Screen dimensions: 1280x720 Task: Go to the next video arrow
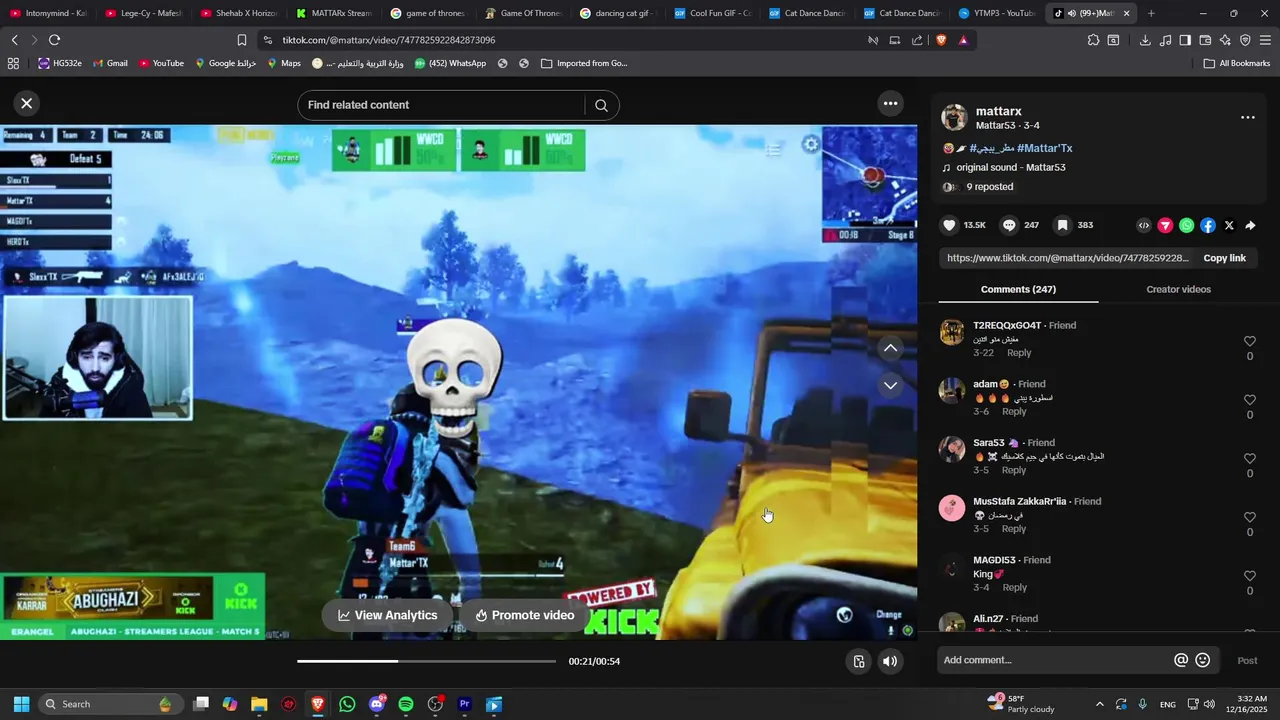[x=890, y=385]
